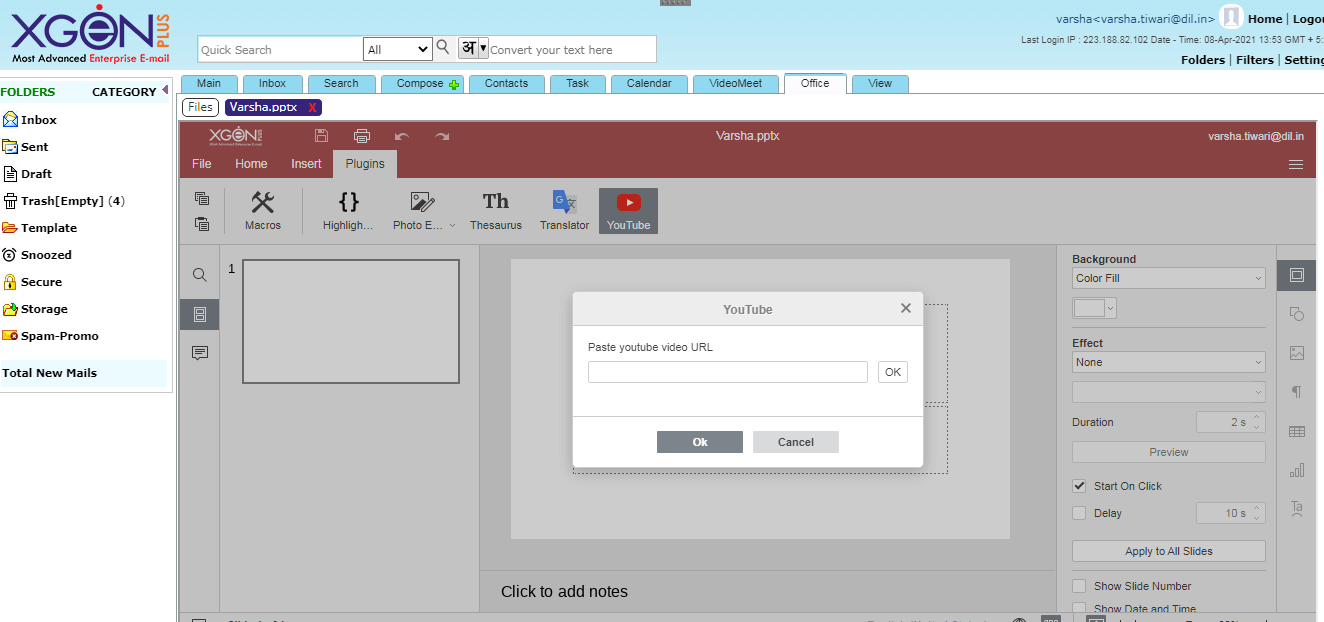1324x622 pixels.
Task: Click the Home link at top right
Action: tap(1265, 19)
